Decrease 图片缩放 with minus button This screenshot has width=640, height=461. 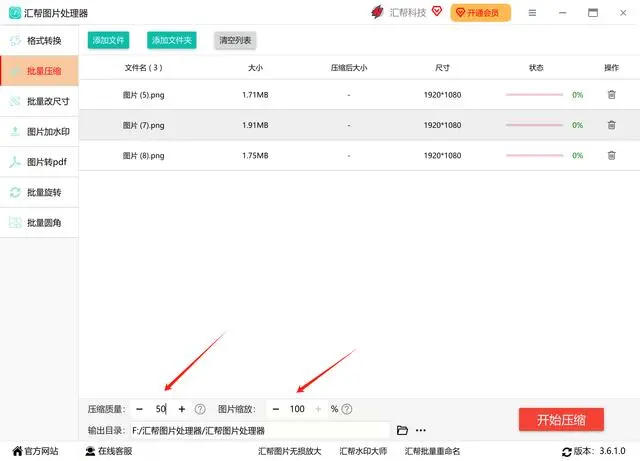tap(276, 409)
